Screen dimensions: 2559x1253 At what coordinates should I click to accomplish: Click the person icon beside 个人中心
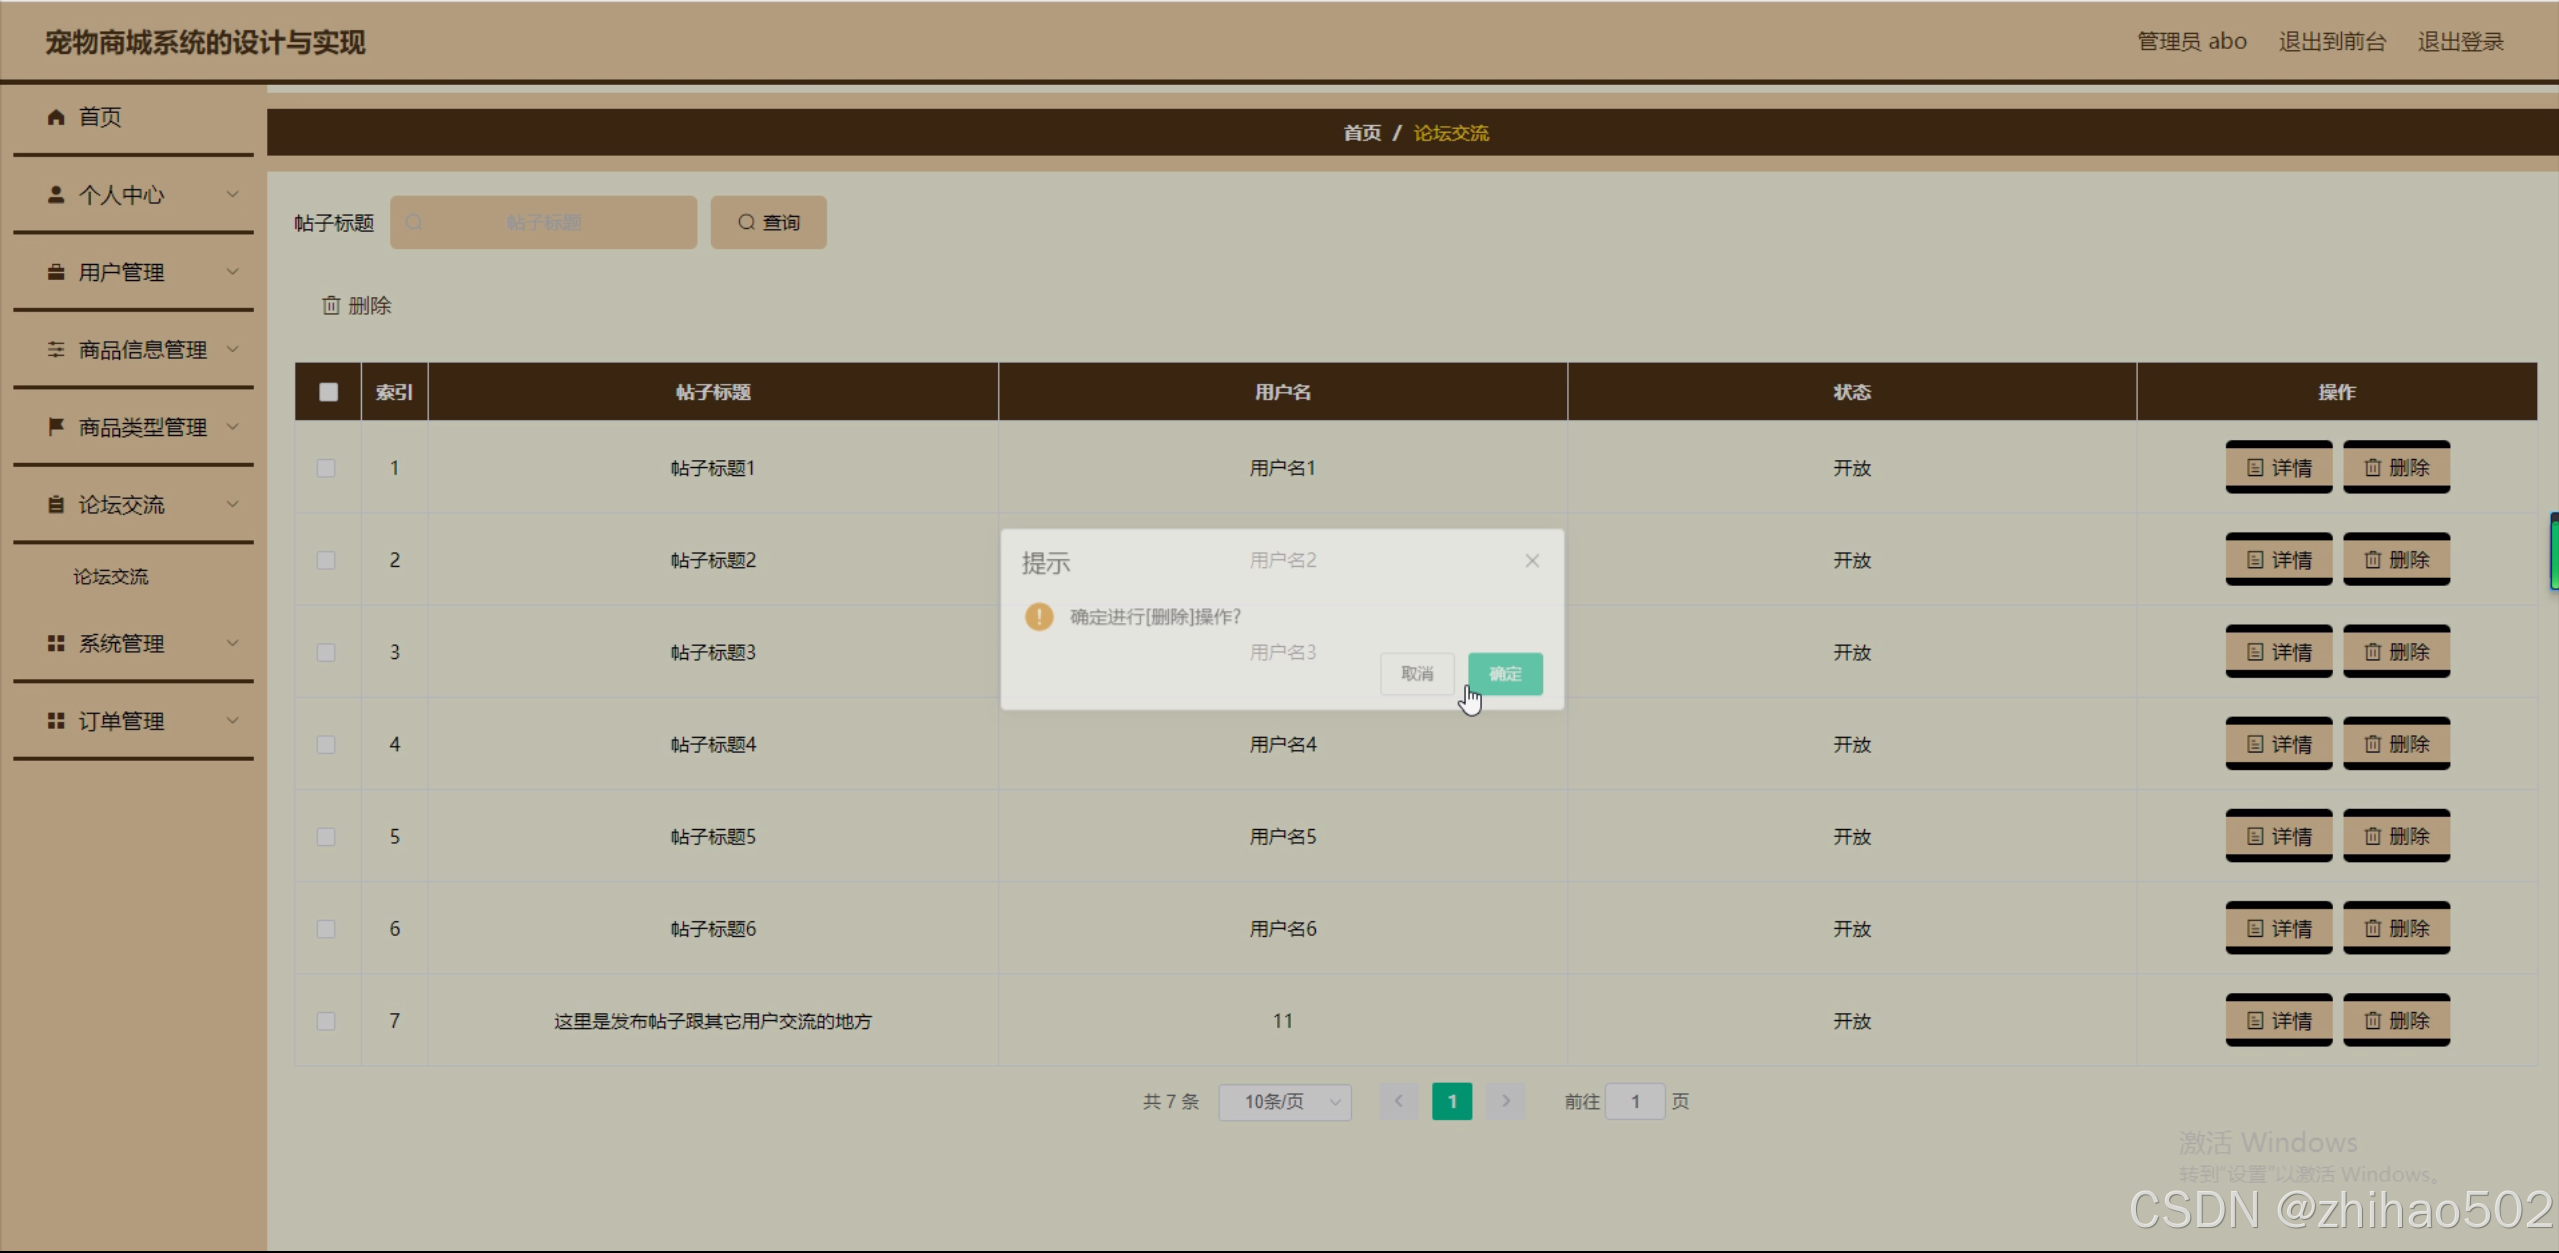(x=56, y=195)
